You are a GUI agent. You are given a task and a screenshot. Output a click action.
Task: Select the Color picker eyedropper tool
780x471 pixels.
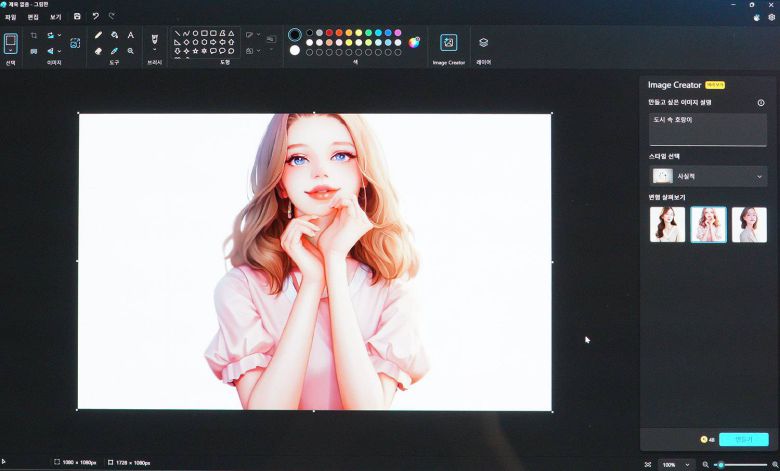114,50
